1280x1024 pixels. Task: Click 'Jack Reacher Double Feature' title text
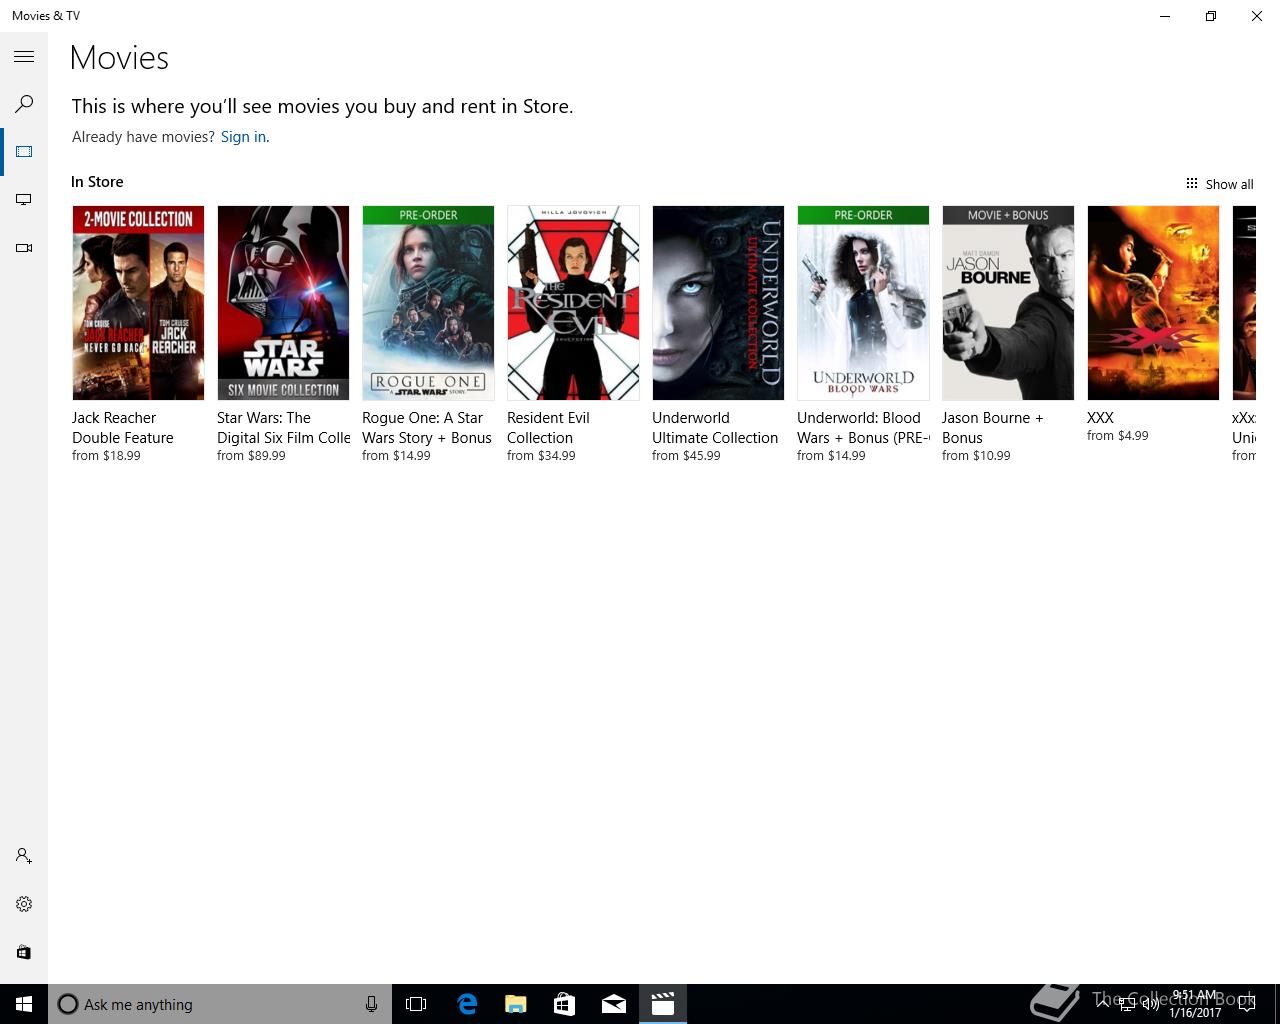[x=123, y=428]
